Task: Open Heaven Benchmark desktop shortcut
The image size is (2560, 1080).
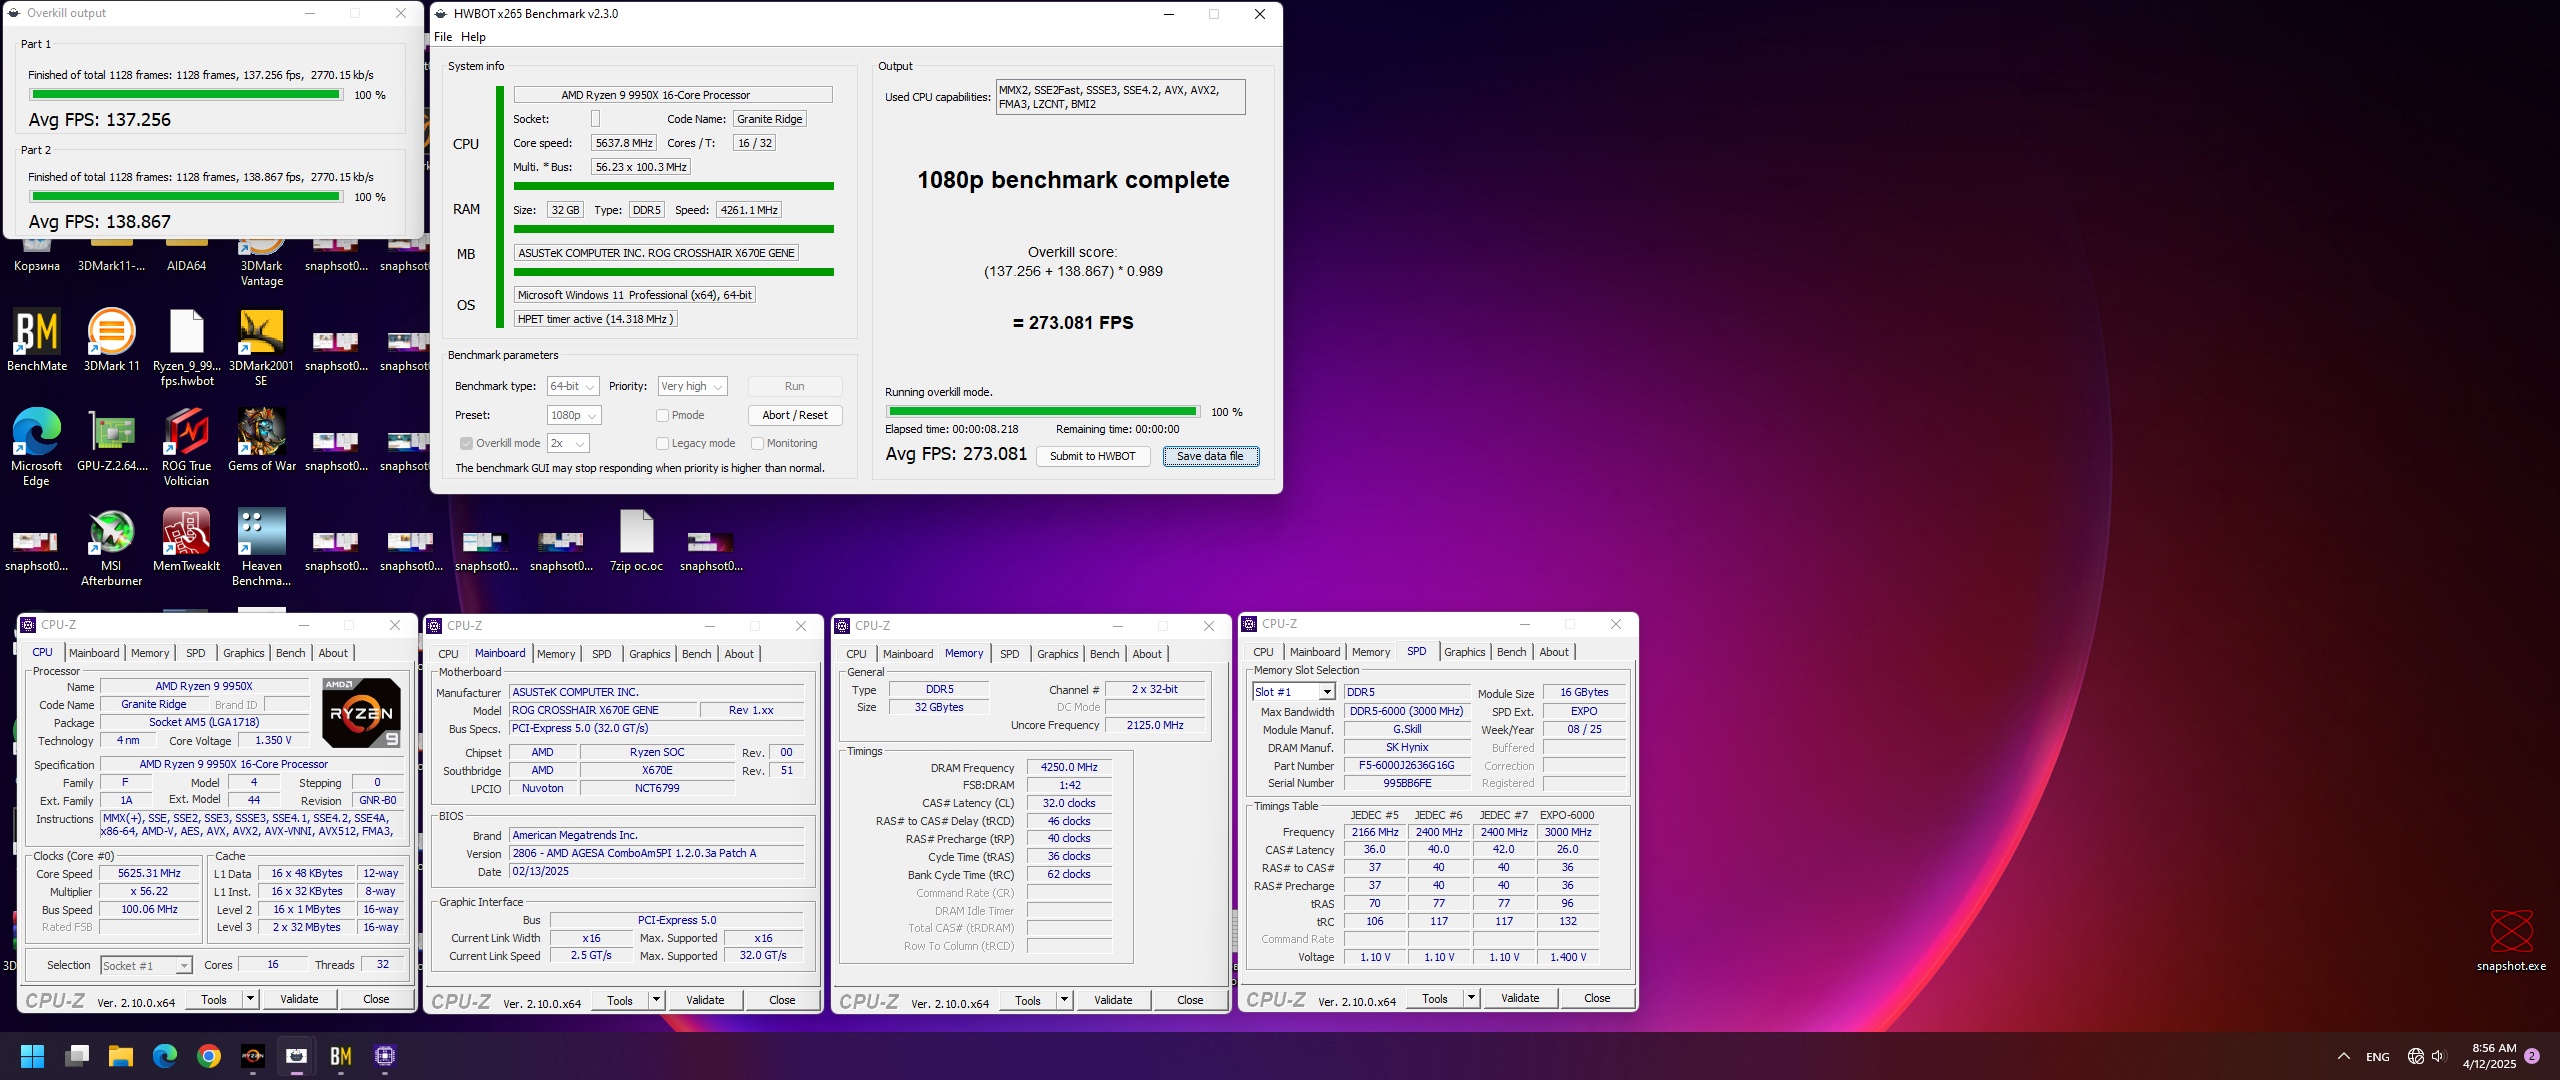Action: click(261, 547)
